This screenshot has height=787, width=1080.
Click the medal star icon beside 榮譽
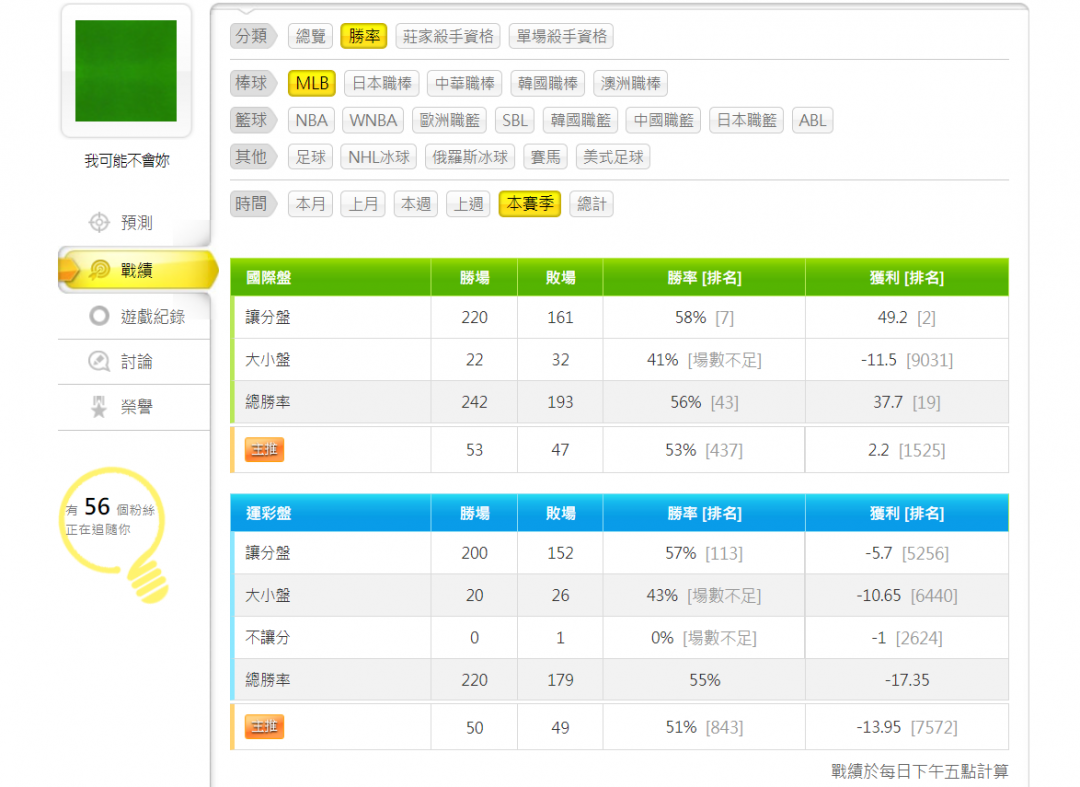coord(99,407)
